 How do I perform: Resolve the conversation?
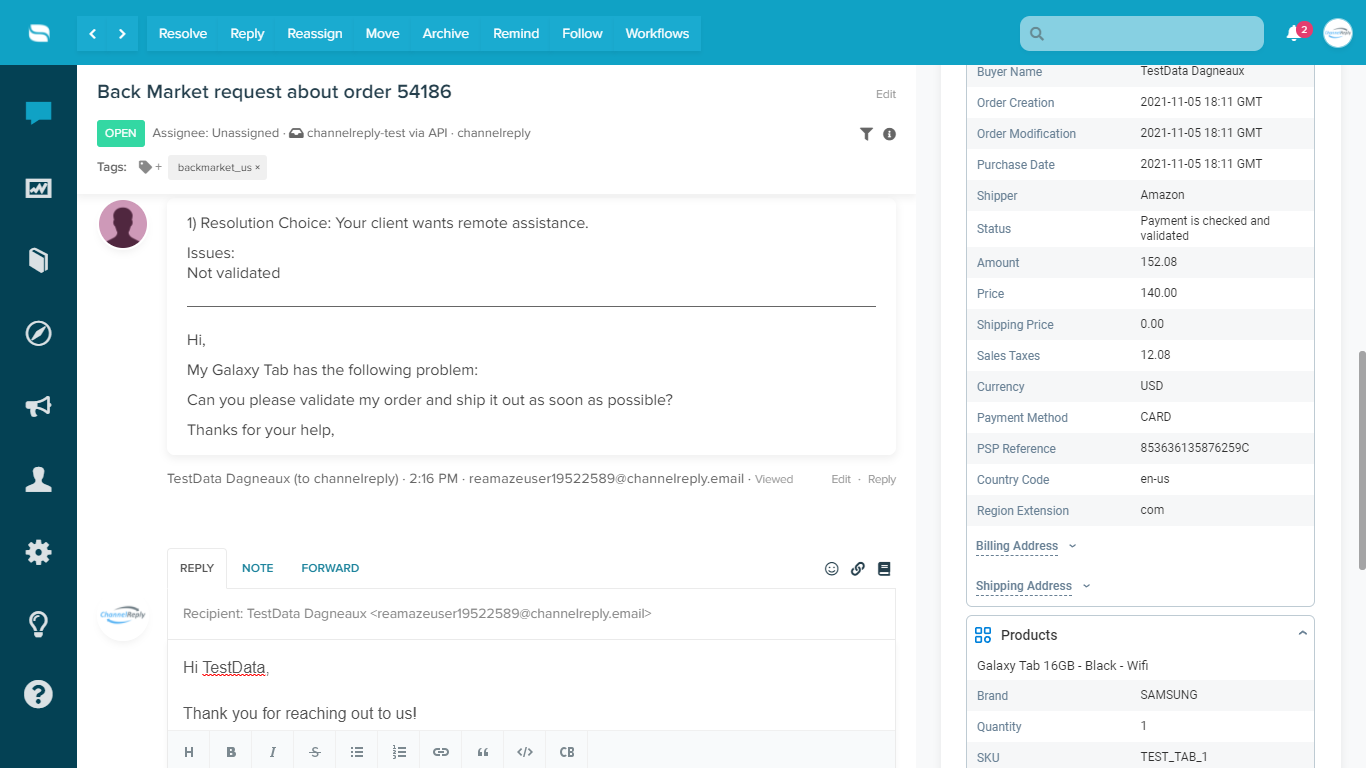[183, 33]
